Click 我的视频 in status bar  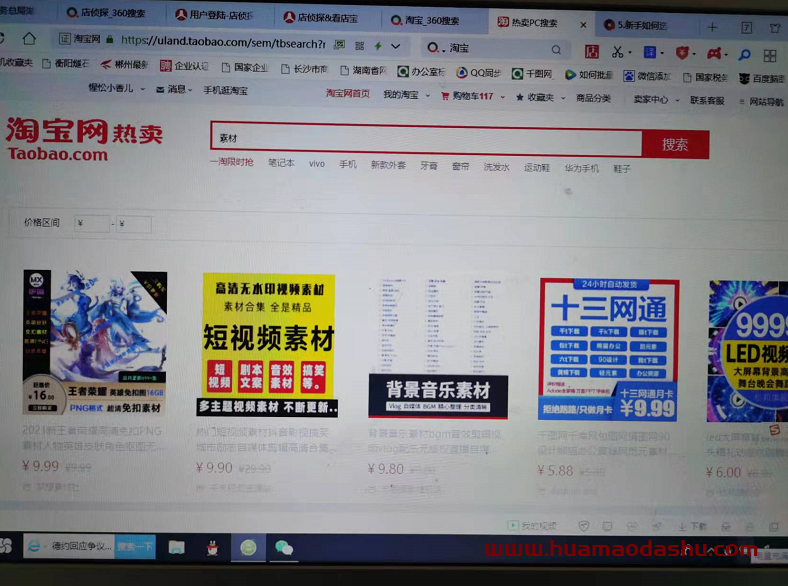(x=532, y=526)
